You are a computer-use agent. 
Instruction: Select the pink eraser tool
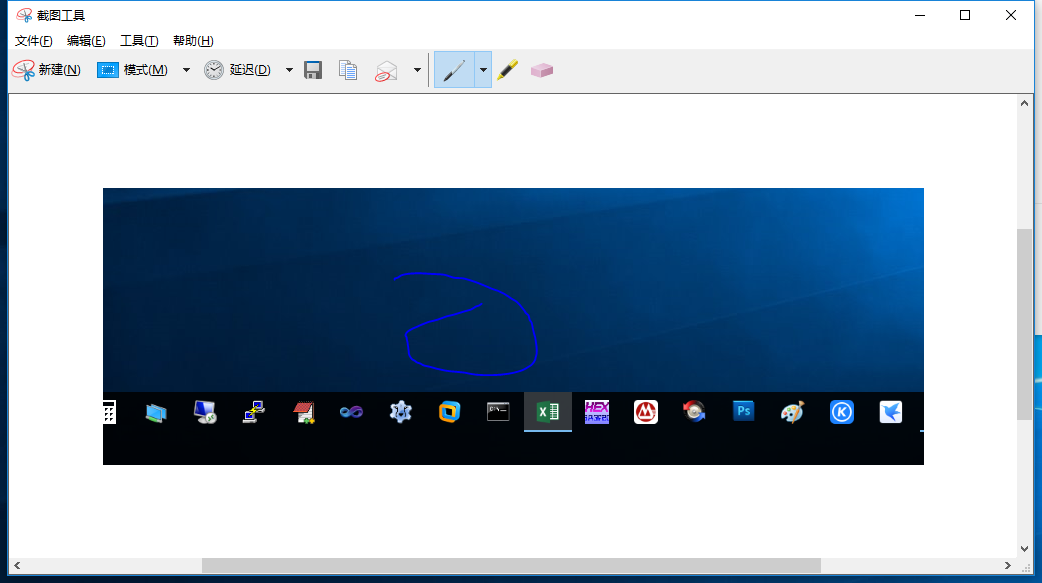click(542, 70)
